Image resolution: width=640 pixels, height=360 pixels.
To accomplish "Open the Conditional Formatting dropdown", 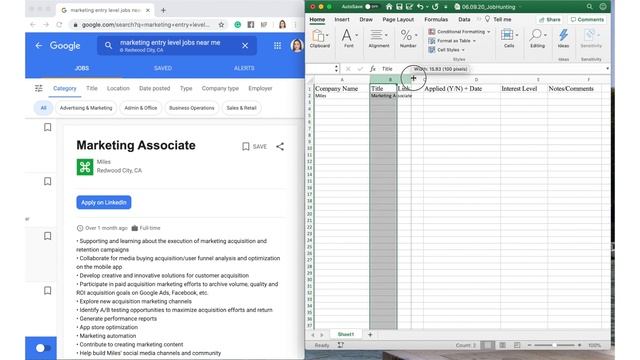I will click(x=459, y=31).
